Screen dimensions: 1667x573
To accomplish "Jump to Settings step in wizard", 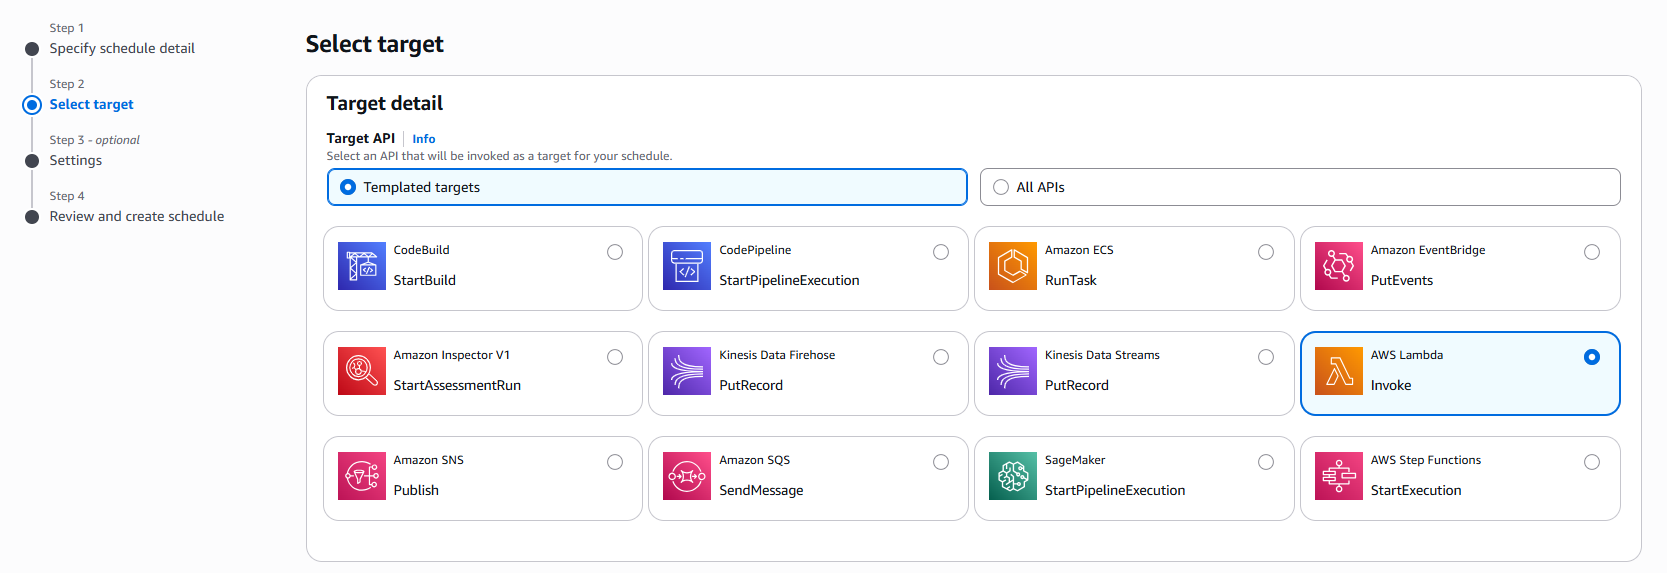I will click(76, 160).
